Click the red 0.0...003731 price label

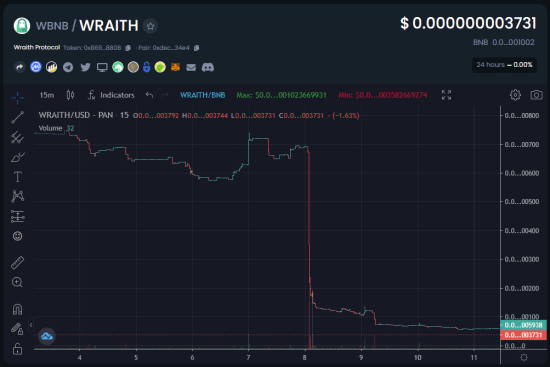pos(523,335)
